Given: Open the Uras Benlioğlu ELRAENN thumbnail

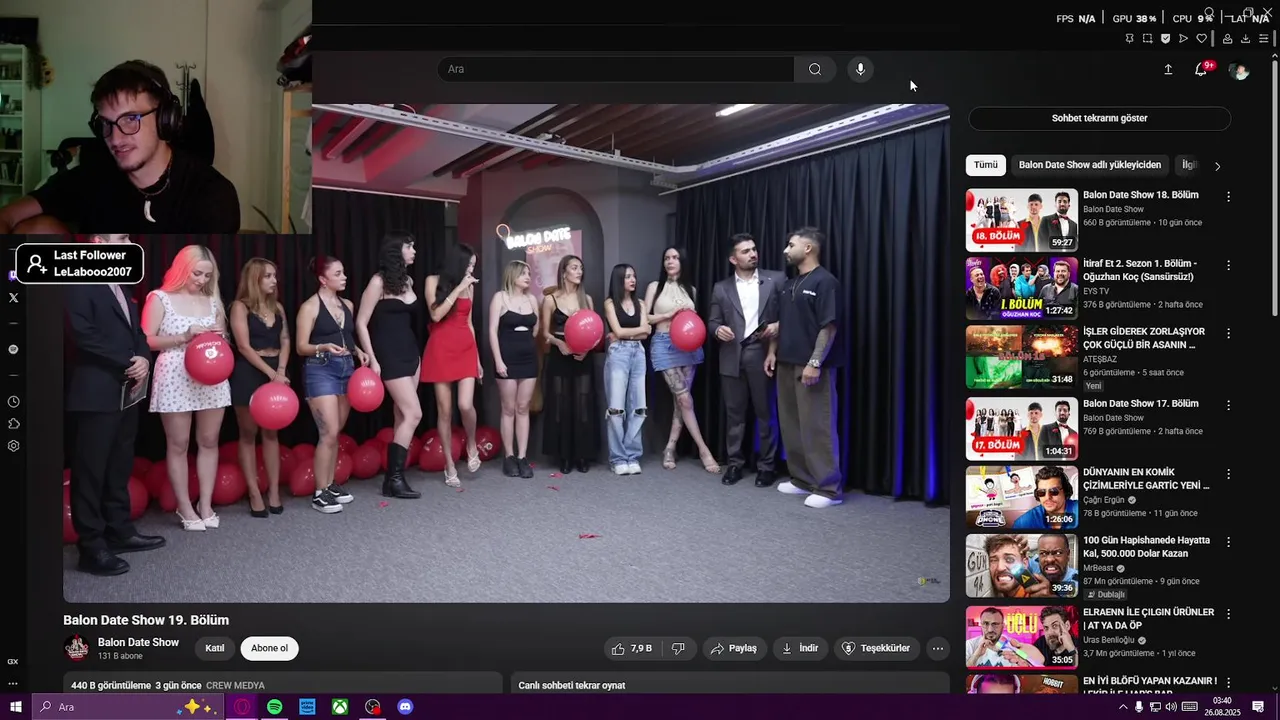Looking at the screenshot, I should tap(1021, 637).
